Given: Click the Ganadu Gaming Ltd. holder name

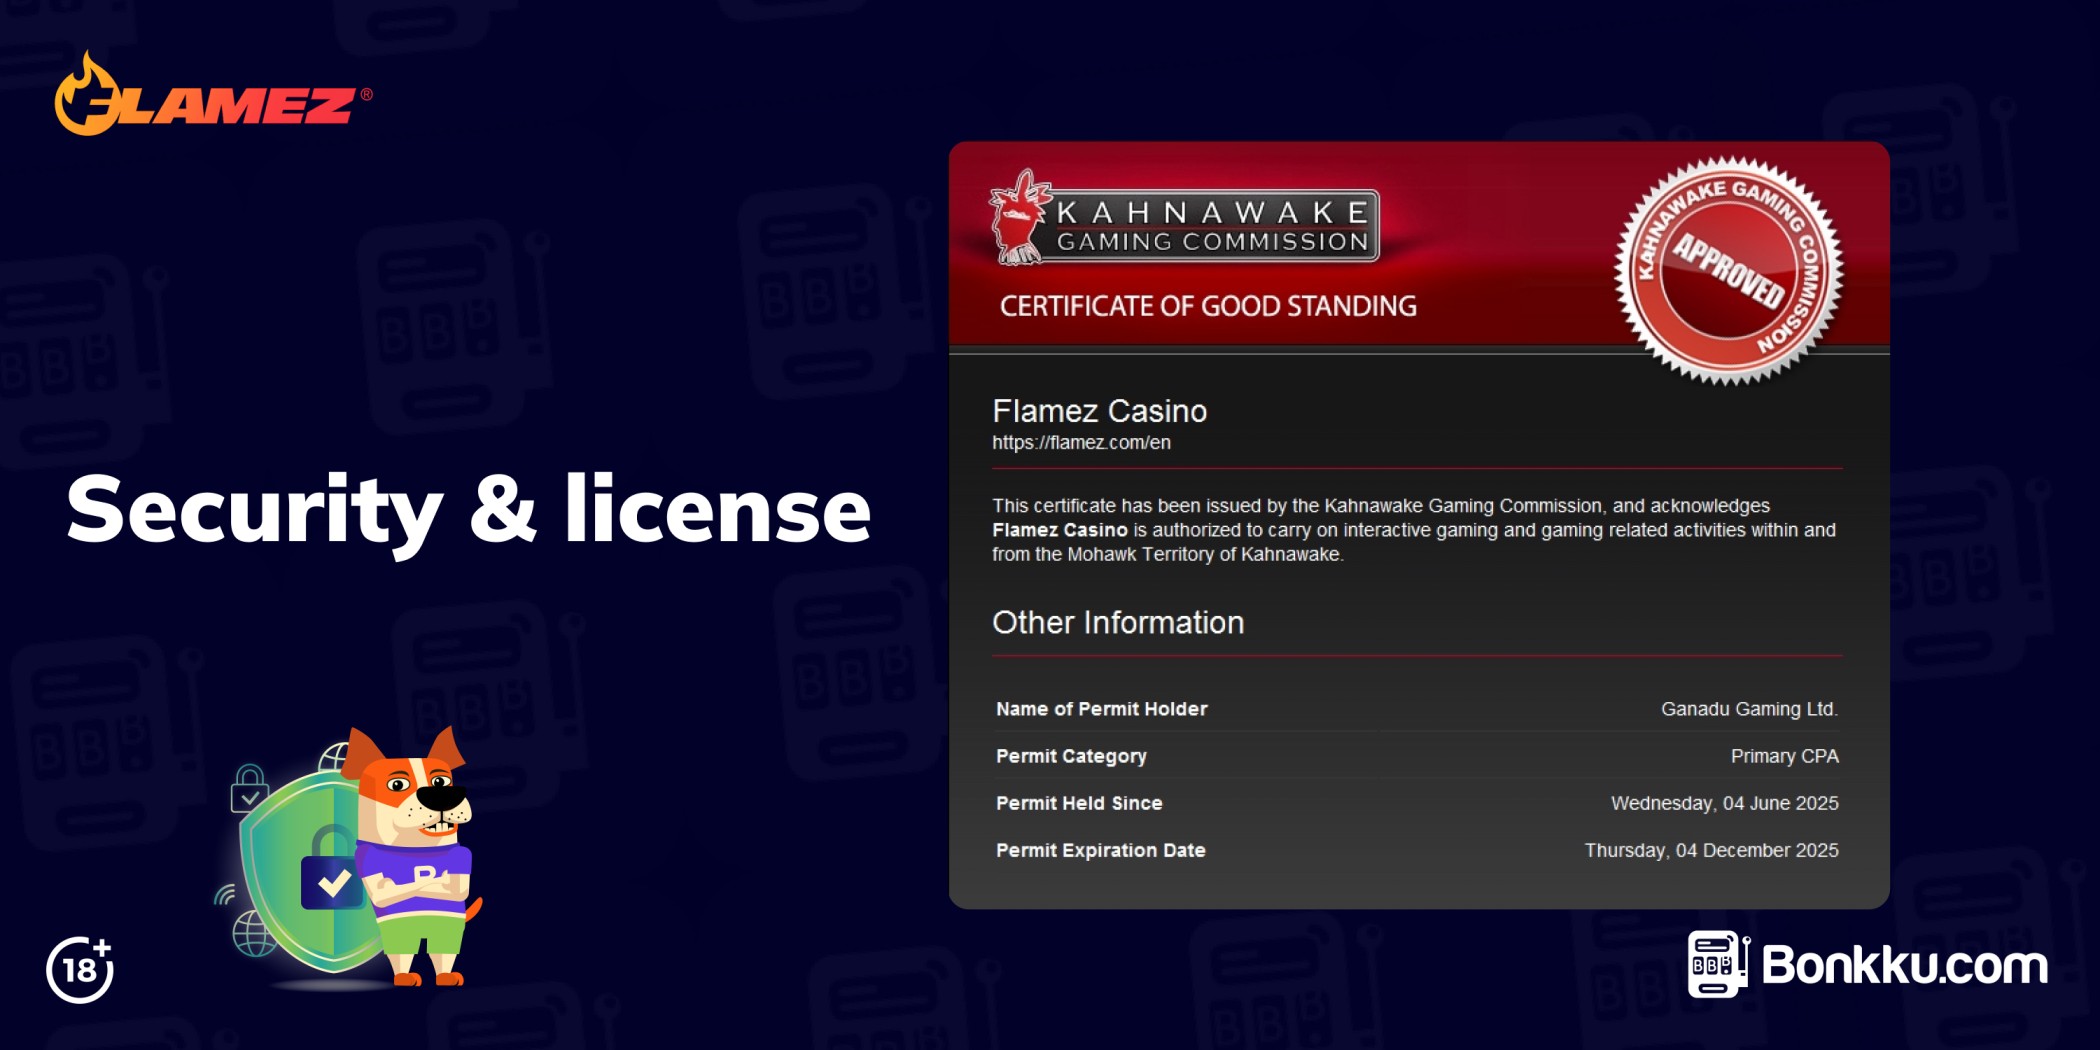Looking at the screenshot, I should (x=1749, y=709).
